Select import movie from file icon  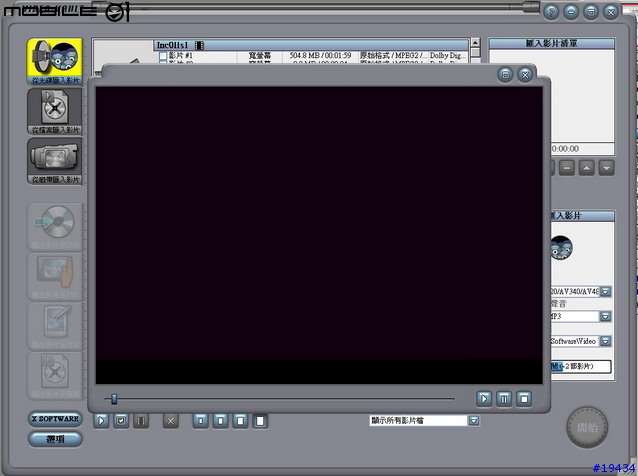point(55,111)
